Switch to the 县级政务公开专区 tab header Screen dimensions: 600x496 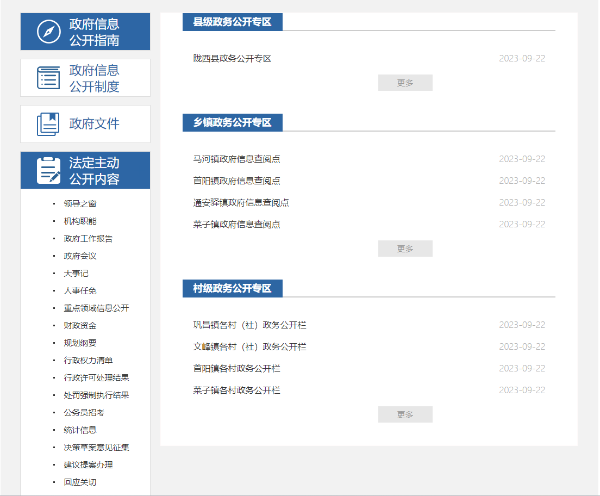234,21
